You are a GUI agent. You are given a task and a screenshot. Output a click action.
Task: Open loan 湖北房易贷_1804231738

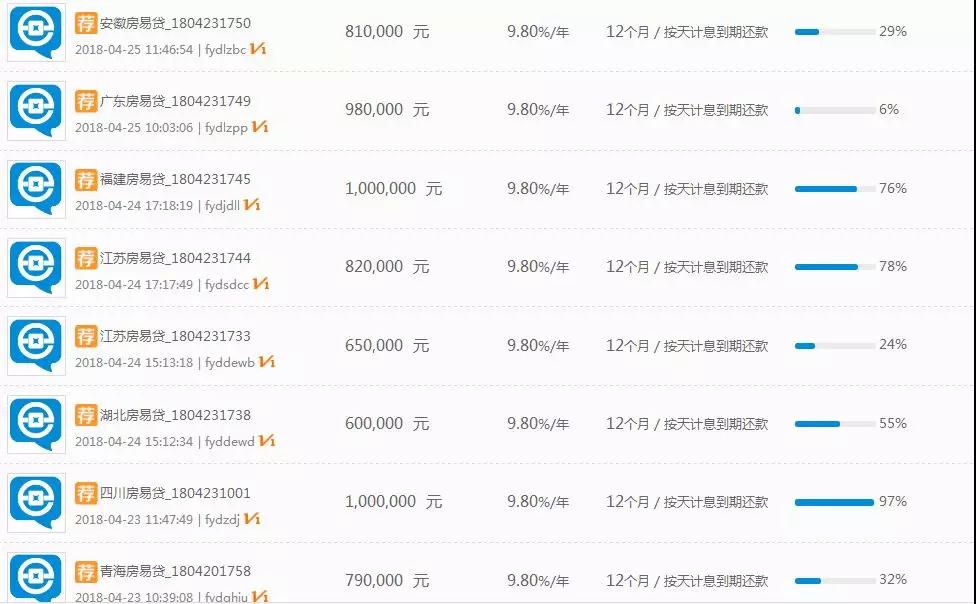pyautogui.click(x=175, y=415)
